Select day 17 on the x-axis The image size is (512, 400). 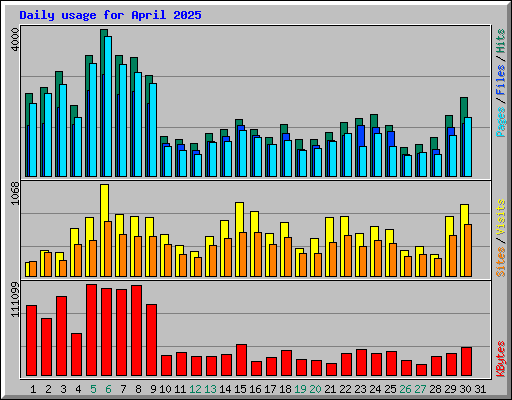[270, 389]
